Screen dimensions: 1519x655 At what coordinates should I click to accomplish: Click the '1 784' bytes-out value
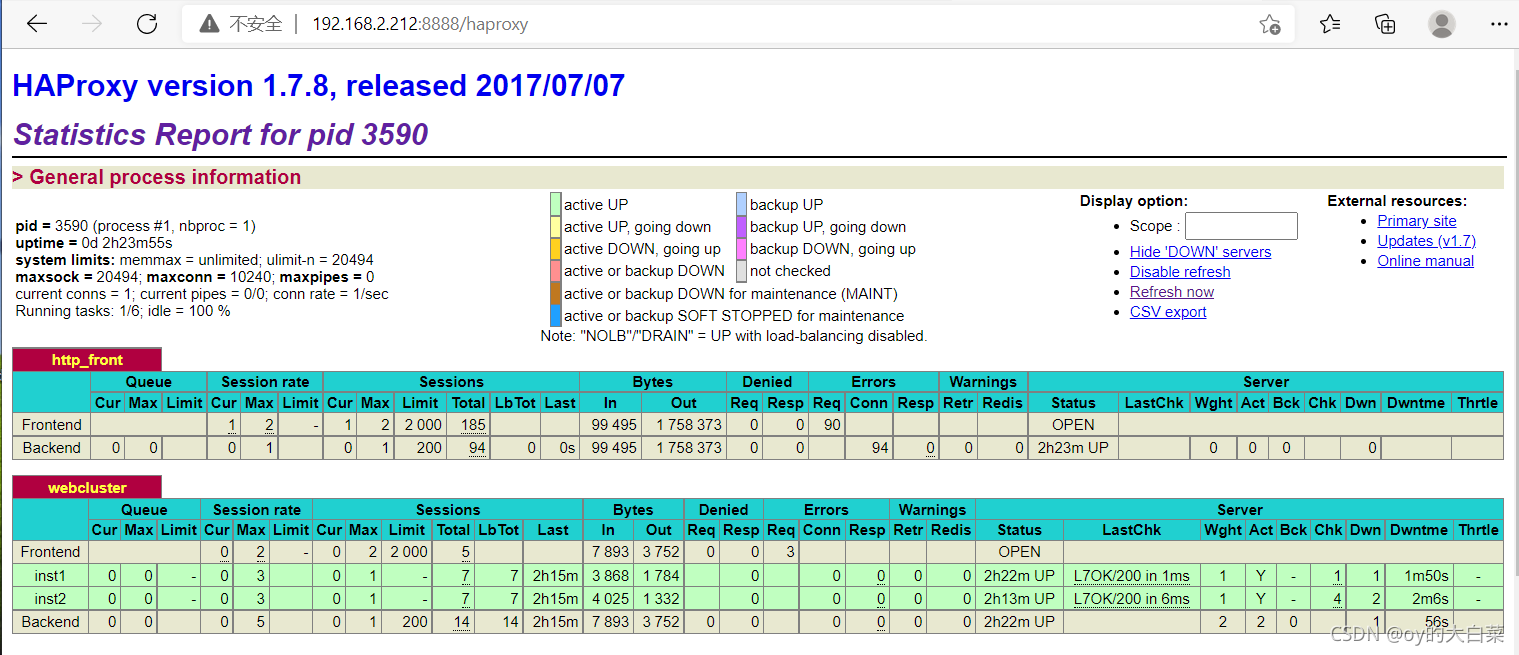pos(660,576)
